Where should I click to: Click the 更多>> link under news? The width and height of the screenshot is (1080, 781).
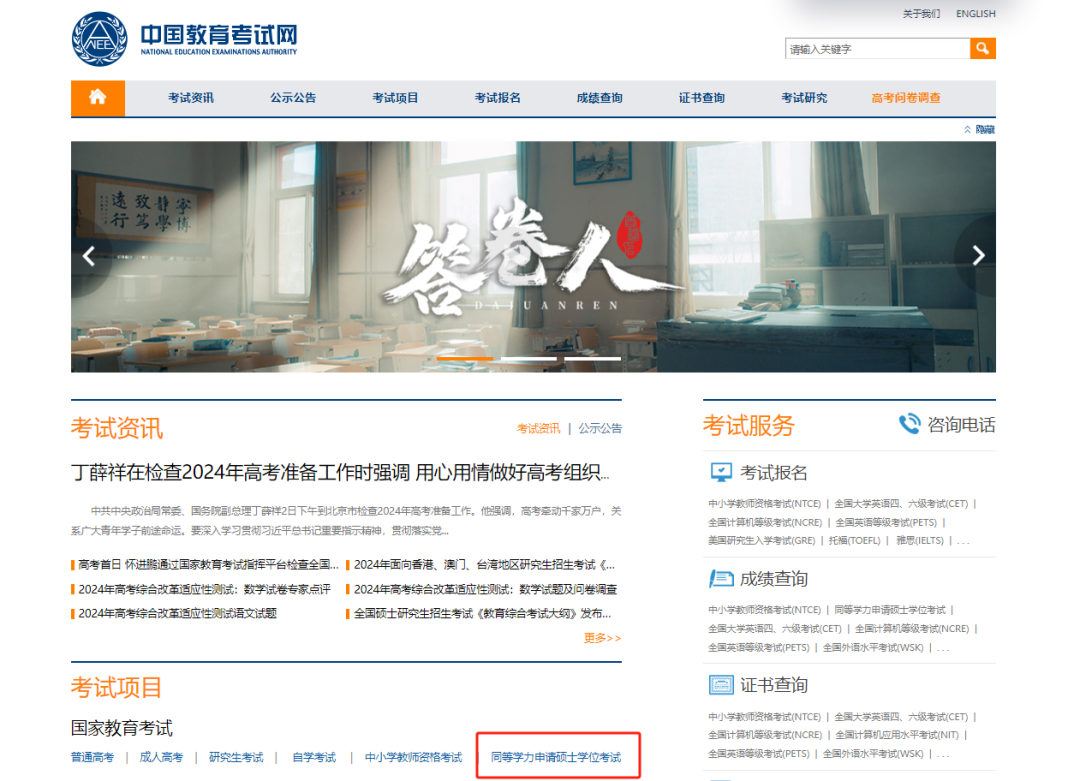[x=602, y=638]
